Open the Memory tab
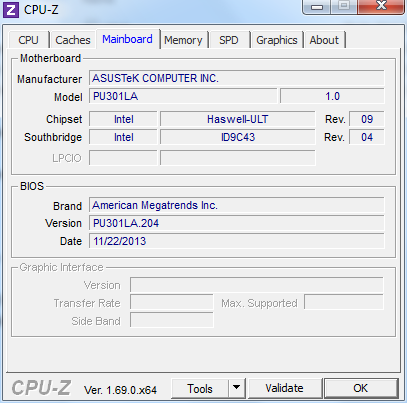 183,40
